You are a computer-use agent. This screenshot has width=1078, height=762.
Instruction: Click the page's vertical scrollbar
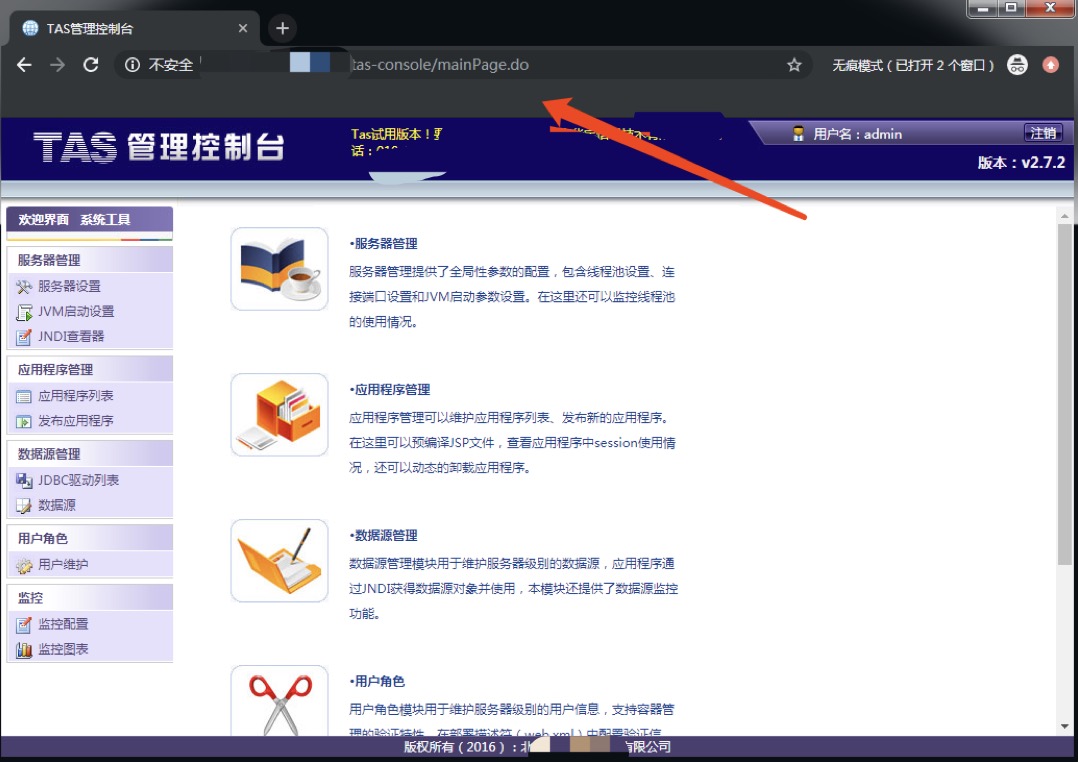click(1064, 390)
